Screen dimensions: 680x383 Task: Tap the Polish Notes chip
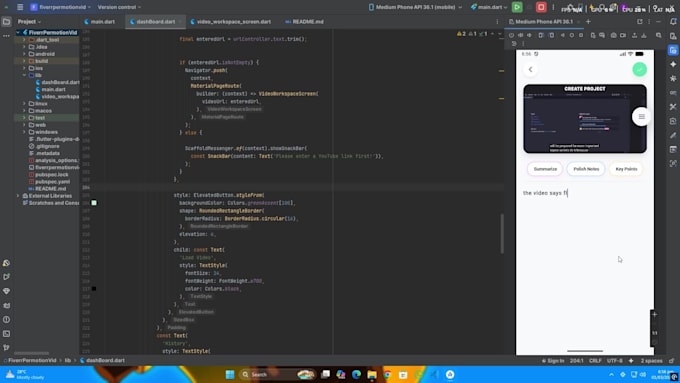586,169
